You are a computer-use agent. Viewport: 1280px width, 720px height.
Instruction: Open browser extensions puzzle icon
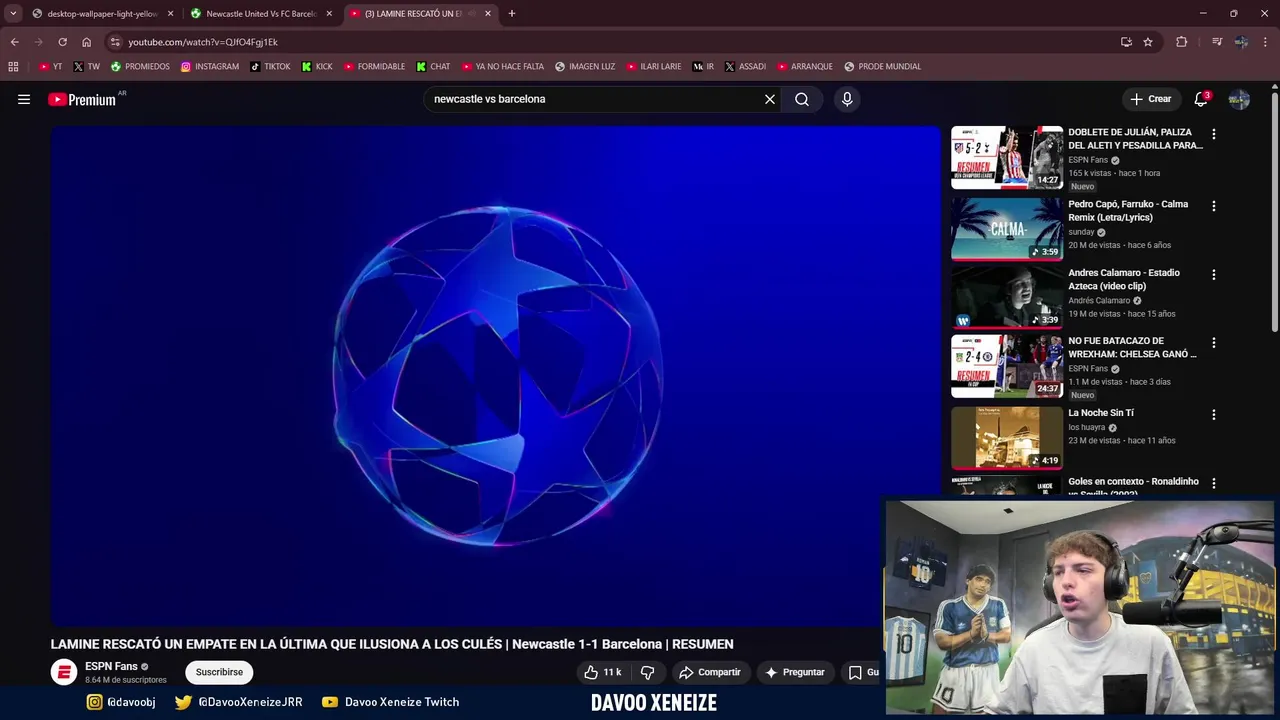[x=1181, y=42]
